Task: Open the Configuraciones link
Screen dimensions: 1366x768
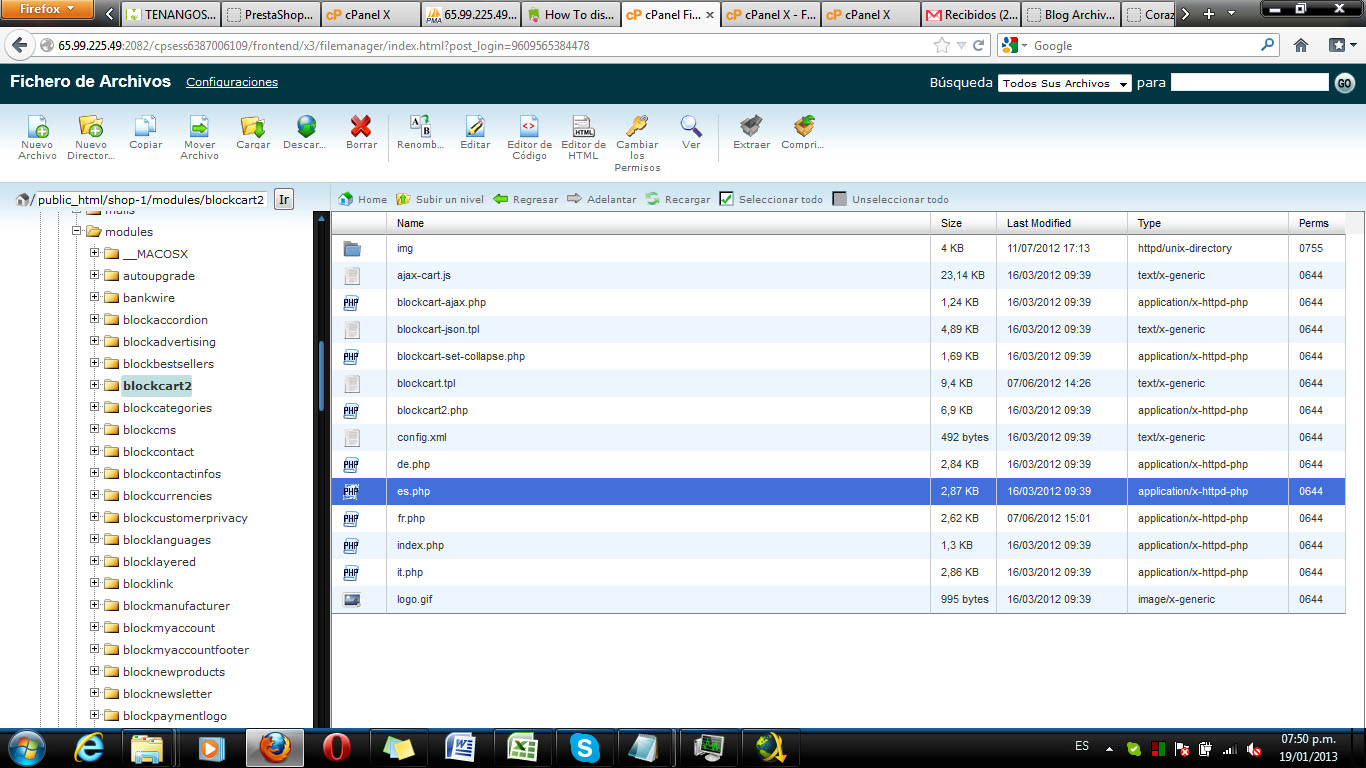Action: coord(232,82)
